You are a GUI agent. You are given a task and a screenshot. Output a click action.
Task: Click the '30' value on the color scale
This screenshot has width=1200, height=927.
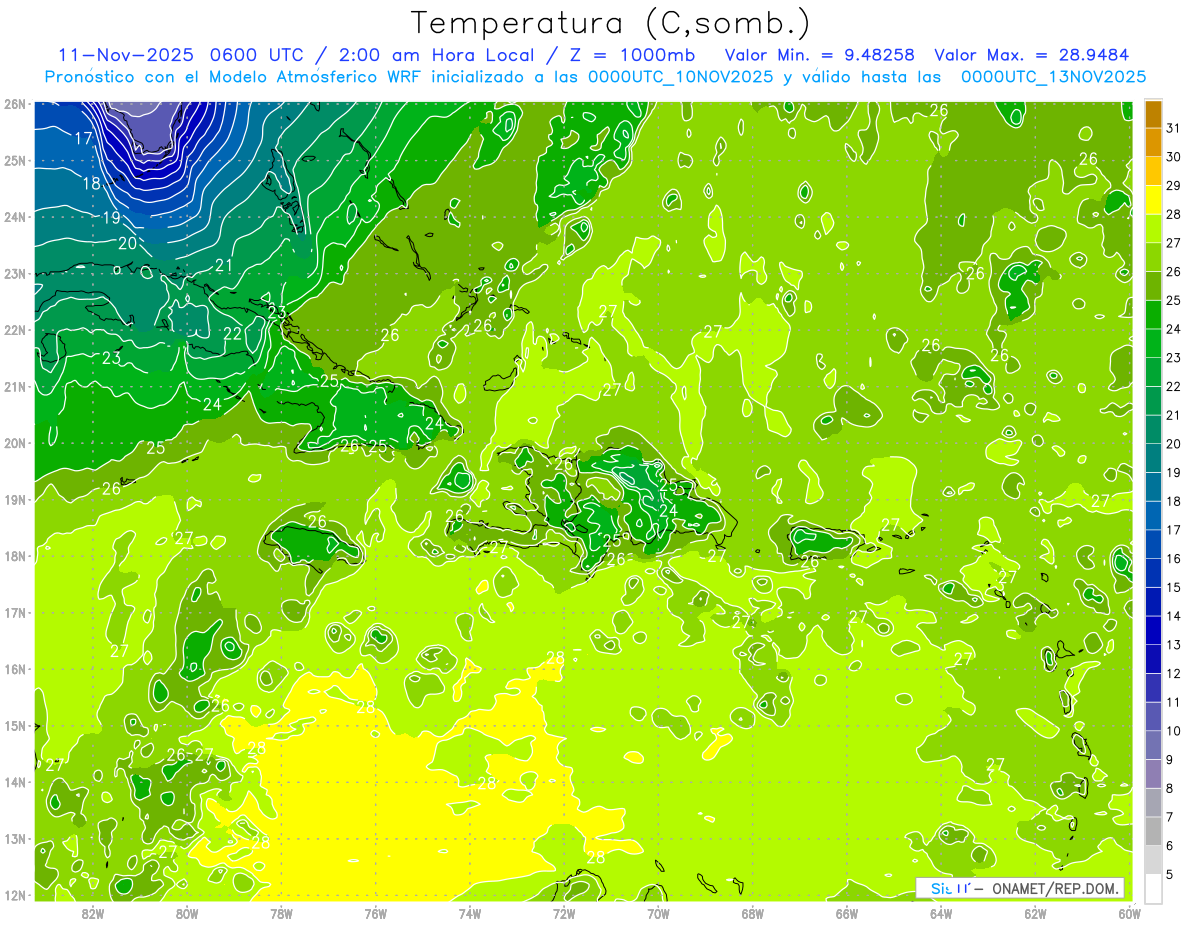coord(1173,157)
